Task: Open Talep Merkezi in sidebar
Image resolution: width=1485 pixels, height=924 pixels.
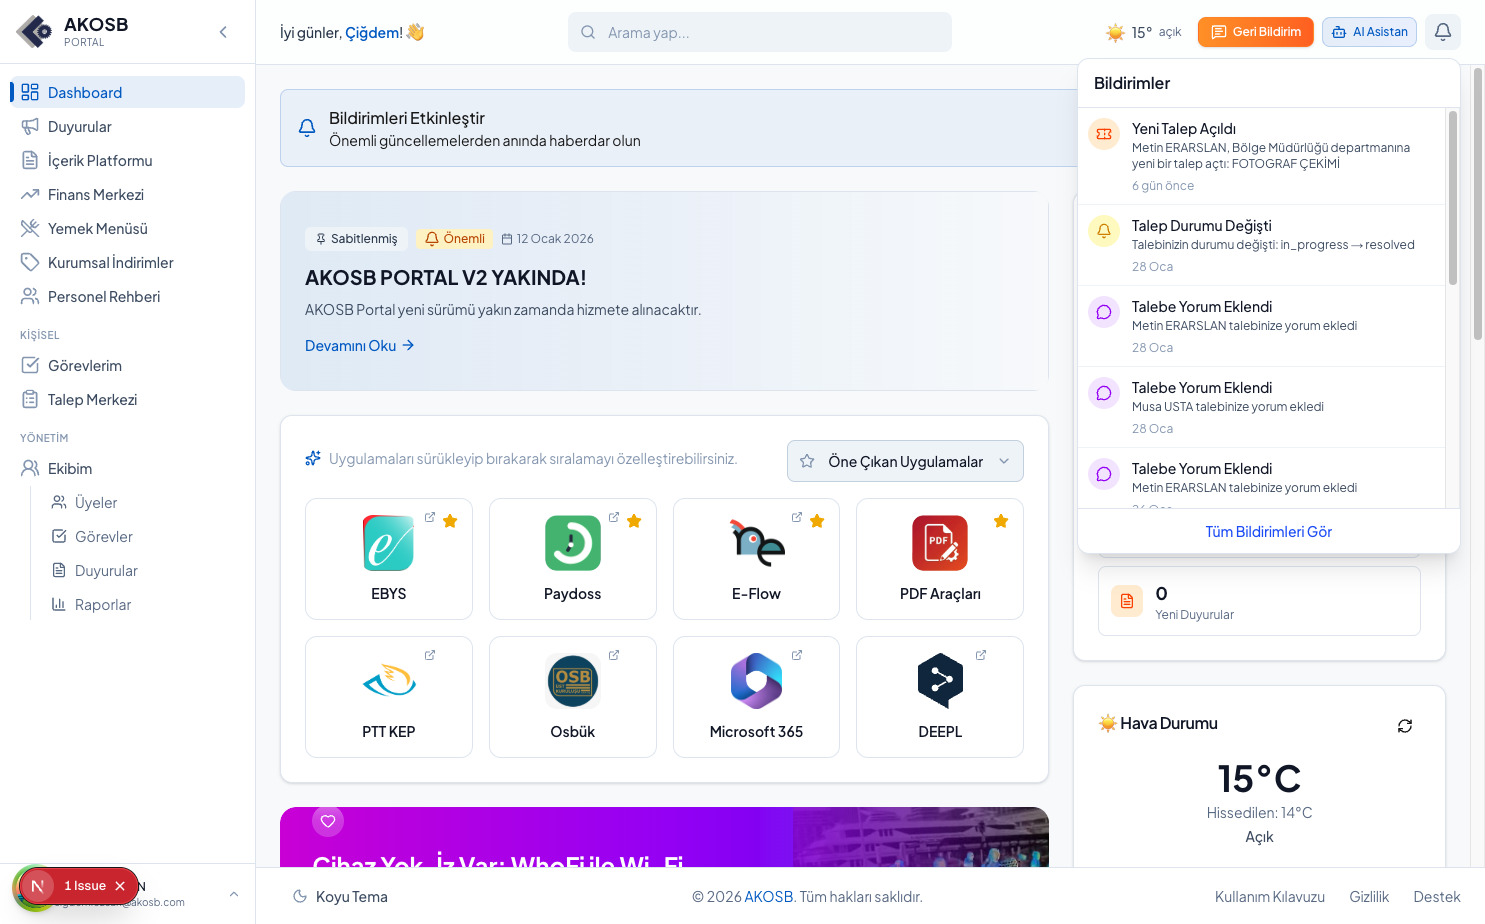Action: [x=127, y=399]
